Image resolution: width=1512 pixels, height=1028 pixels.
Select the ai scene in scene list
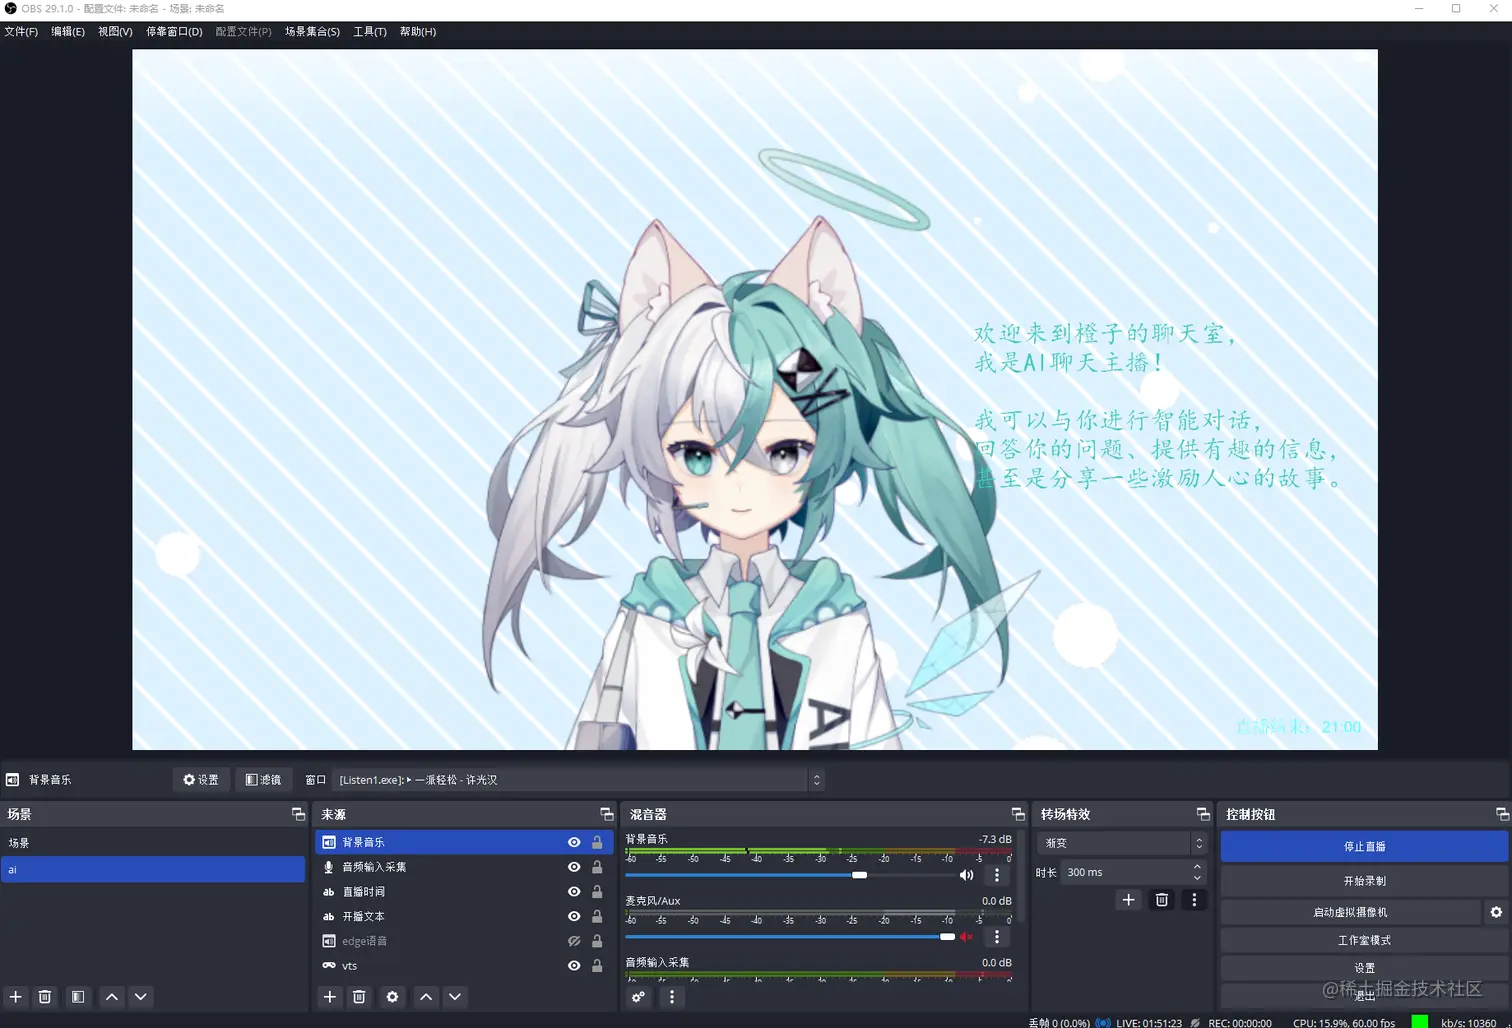(x=153, y=869)
